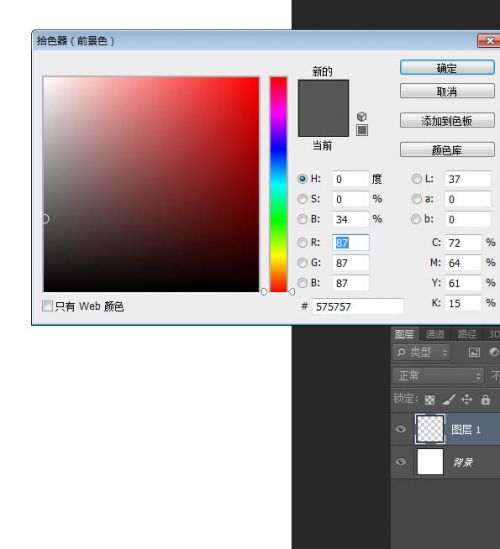Screen dimensions: 500x549
Task: Open the 正常 blend mode dropdown
Action: (x=438, y=376)
